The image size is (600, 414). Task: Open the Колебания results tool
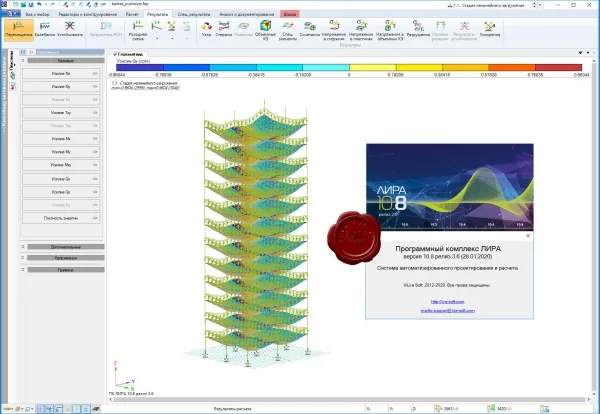pos(45,30)
